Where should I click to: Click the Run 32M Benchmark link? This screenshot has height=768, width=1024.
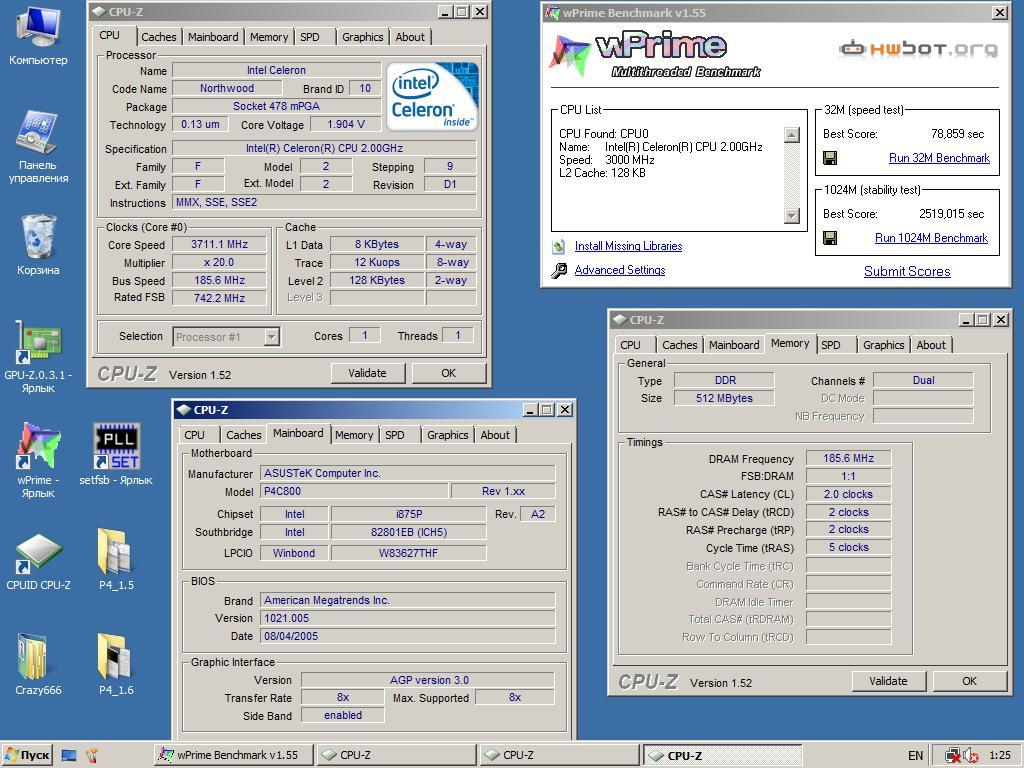click(939, 158)
